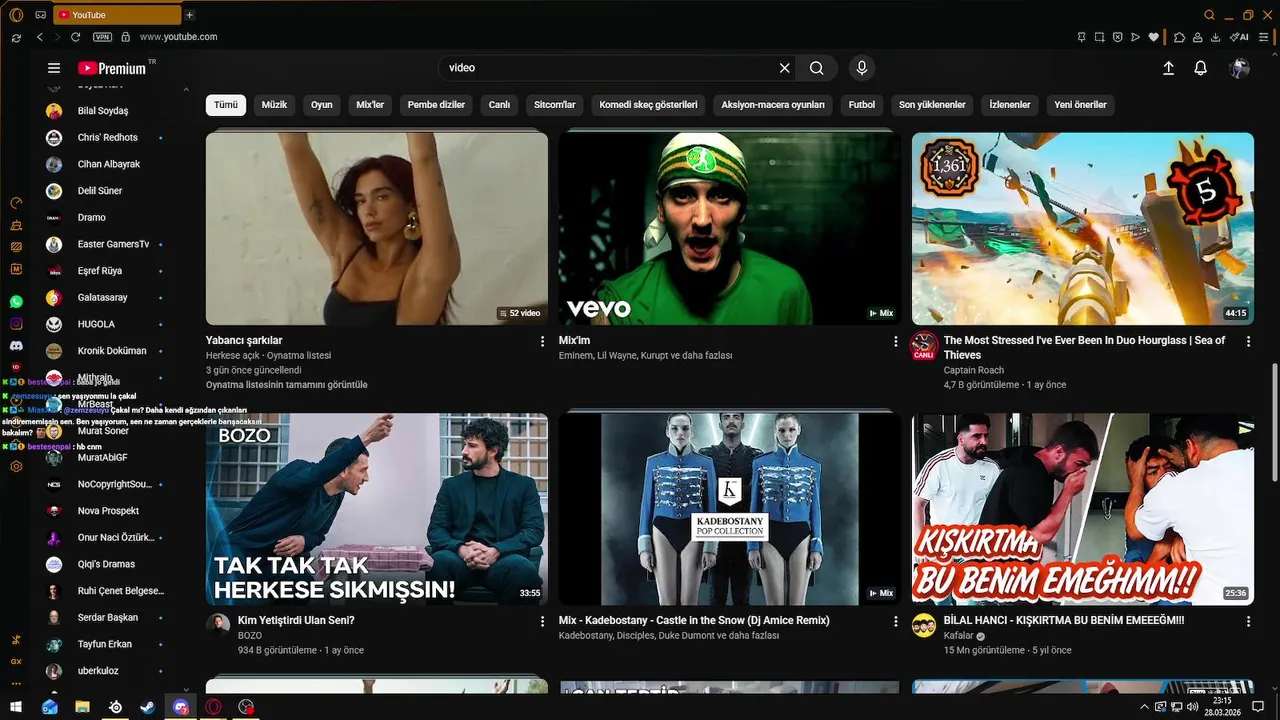The image size is (1280, 720).
Task: Open Instagram in the Opera sidebar
Action: click(16, 323)
